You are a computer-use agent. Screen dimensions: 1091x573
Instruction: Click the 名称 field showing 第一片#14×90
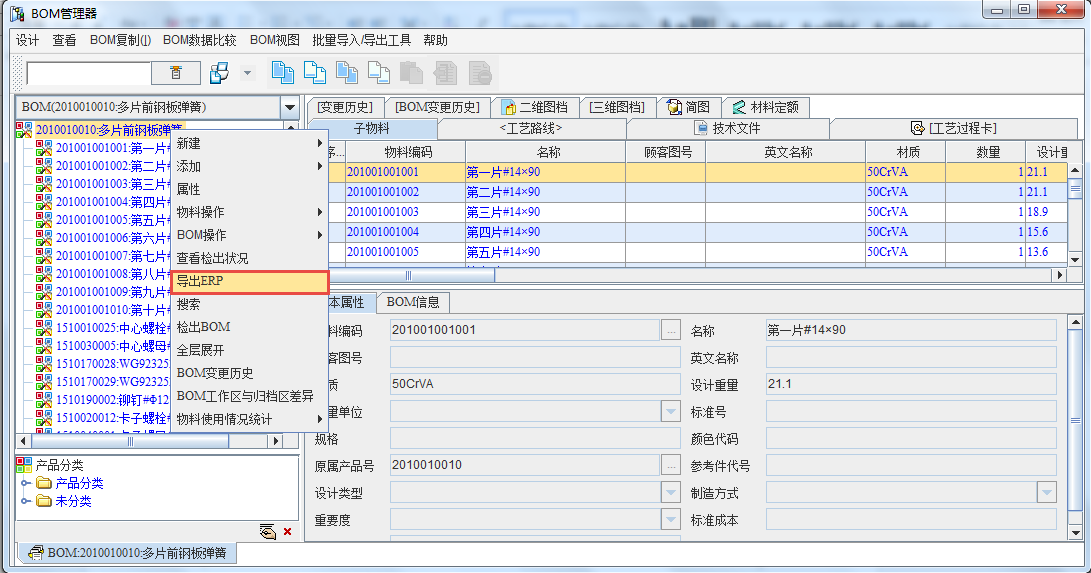[911, 330]
